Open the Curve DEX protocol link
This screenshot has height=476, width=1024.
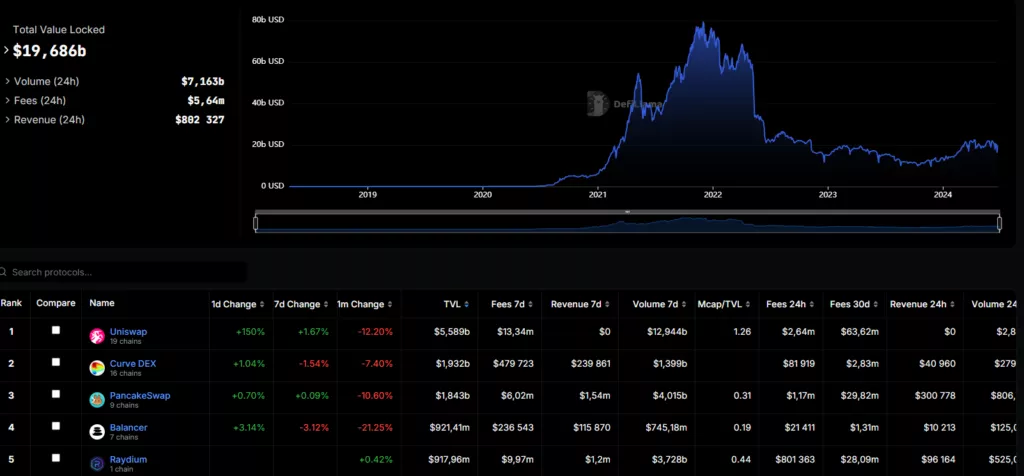[x=133, y=364]
